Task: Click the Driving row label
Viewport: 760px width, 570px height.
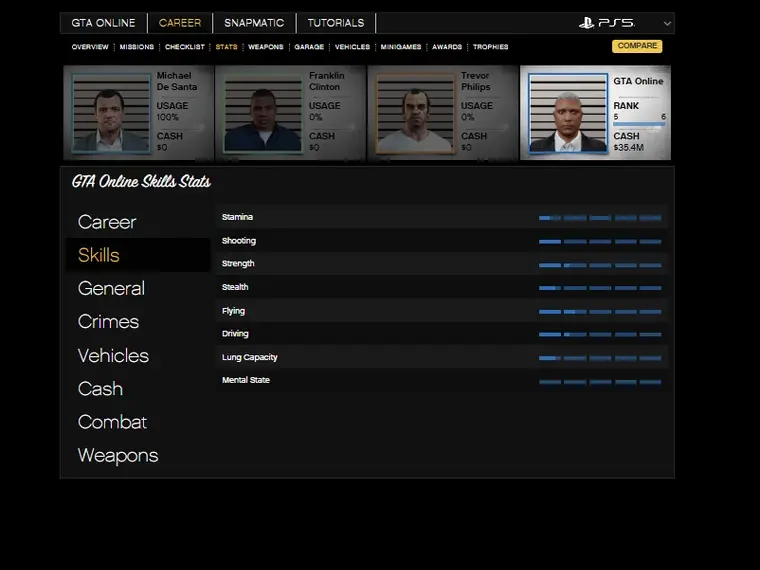Action: tap(235, 333)
